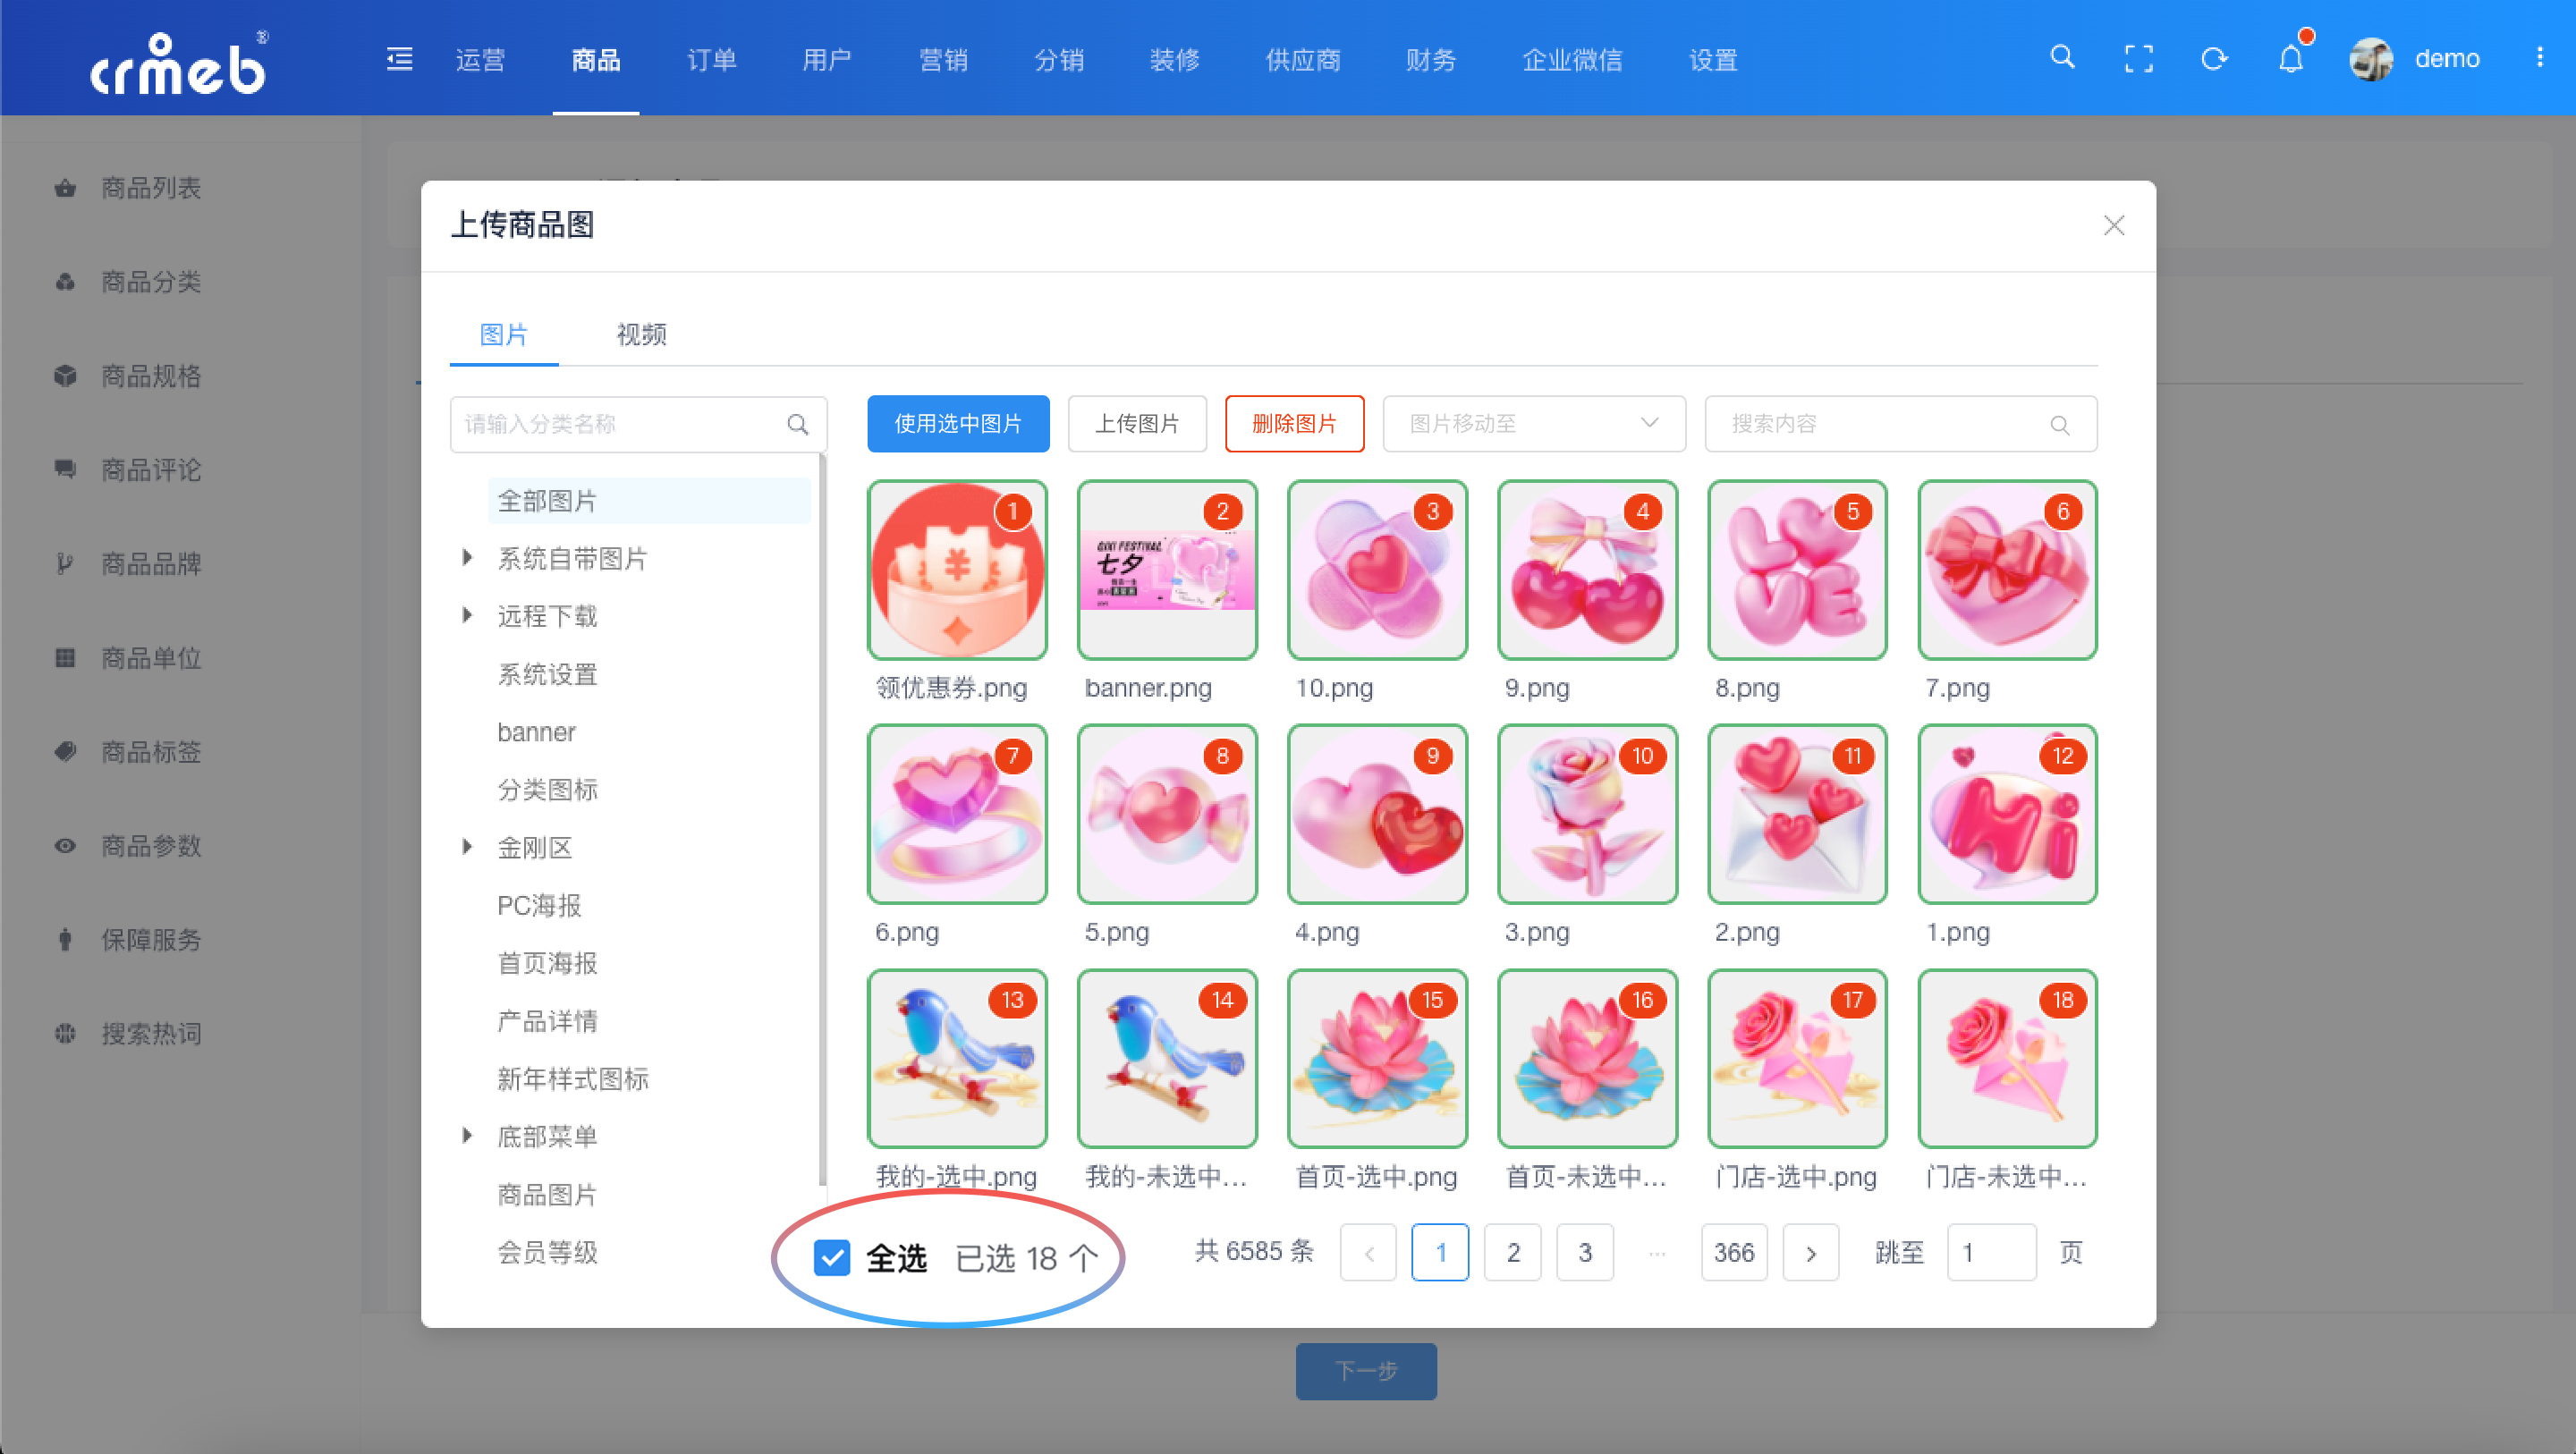Collapse sidebar with the menu fold icon

tap(399, 59)
